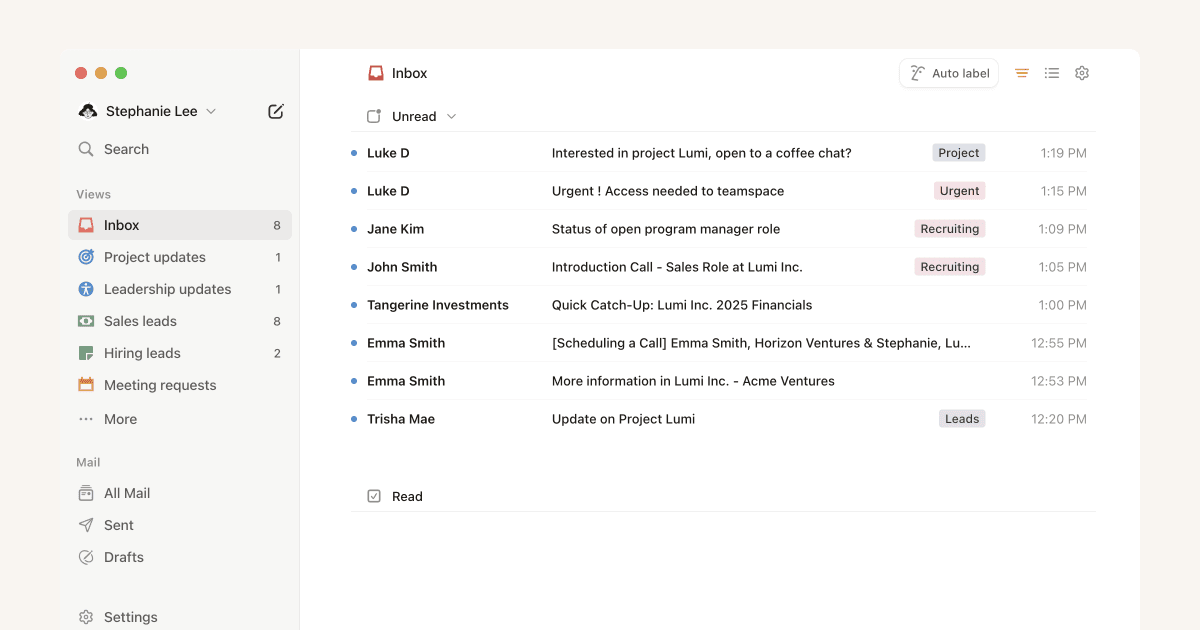
Task: Select the unread dot beside Trisha Mae
Action: pos(352,419)
